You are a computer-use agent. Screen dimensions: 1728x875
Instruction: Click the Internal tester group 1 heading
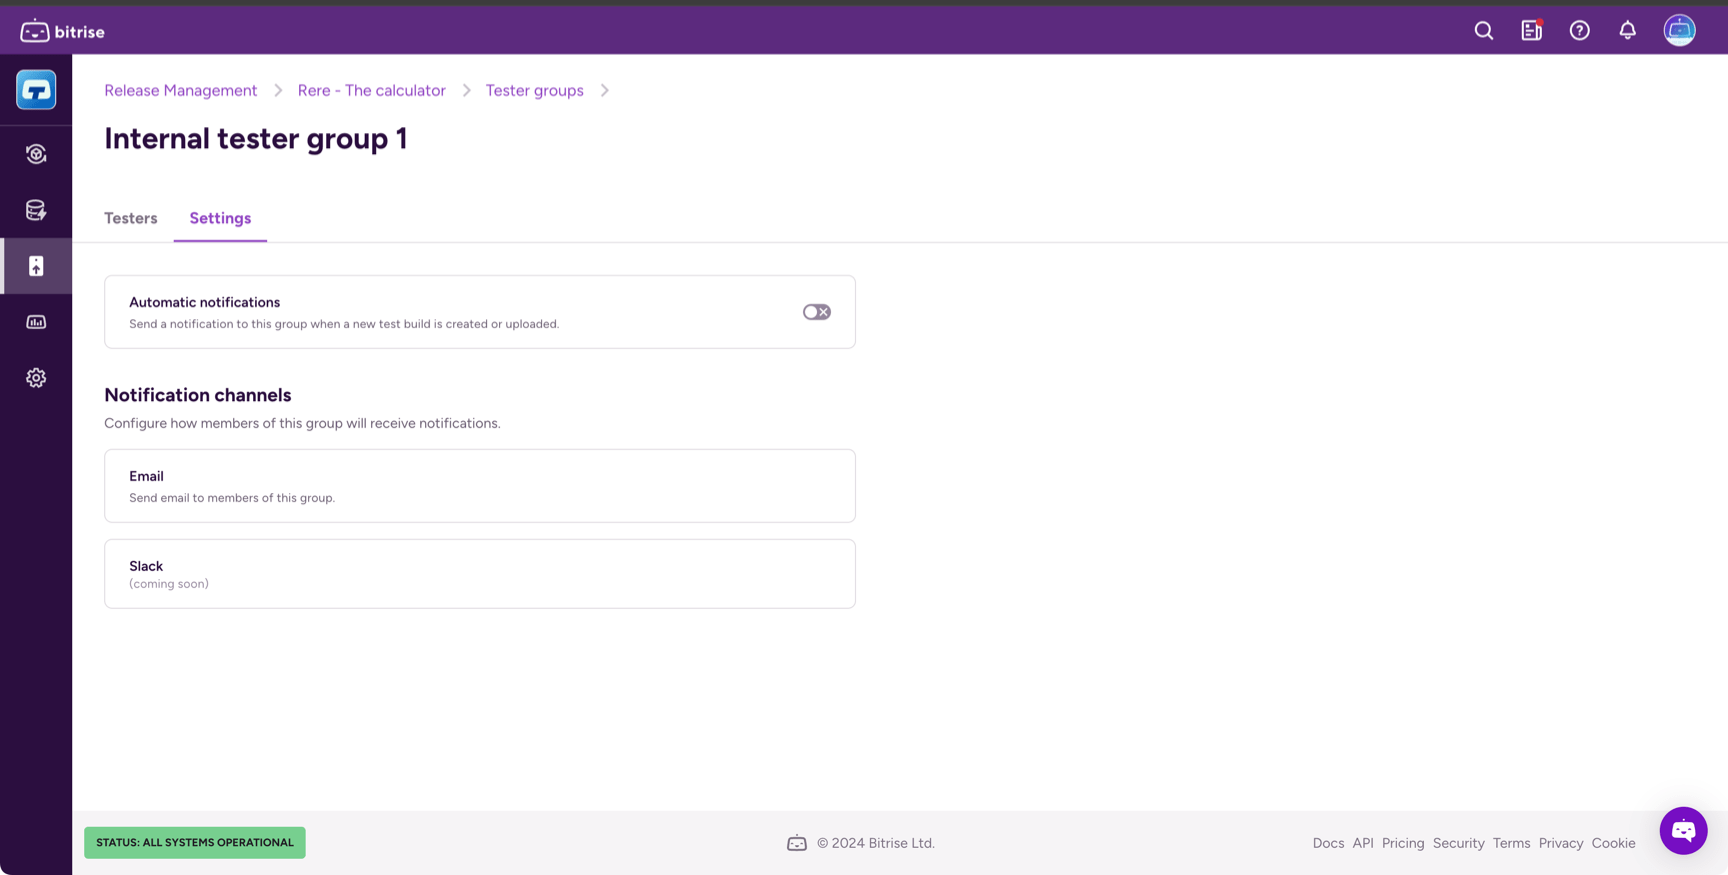click(256, 139)
